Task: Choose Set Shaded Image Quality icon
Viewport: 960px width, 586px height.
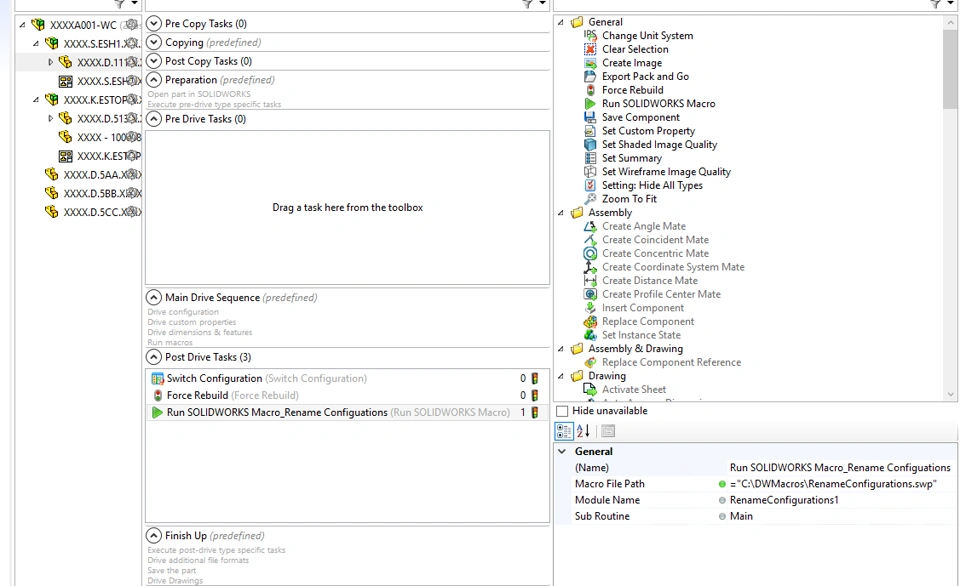Action: (x=590, y=145)
